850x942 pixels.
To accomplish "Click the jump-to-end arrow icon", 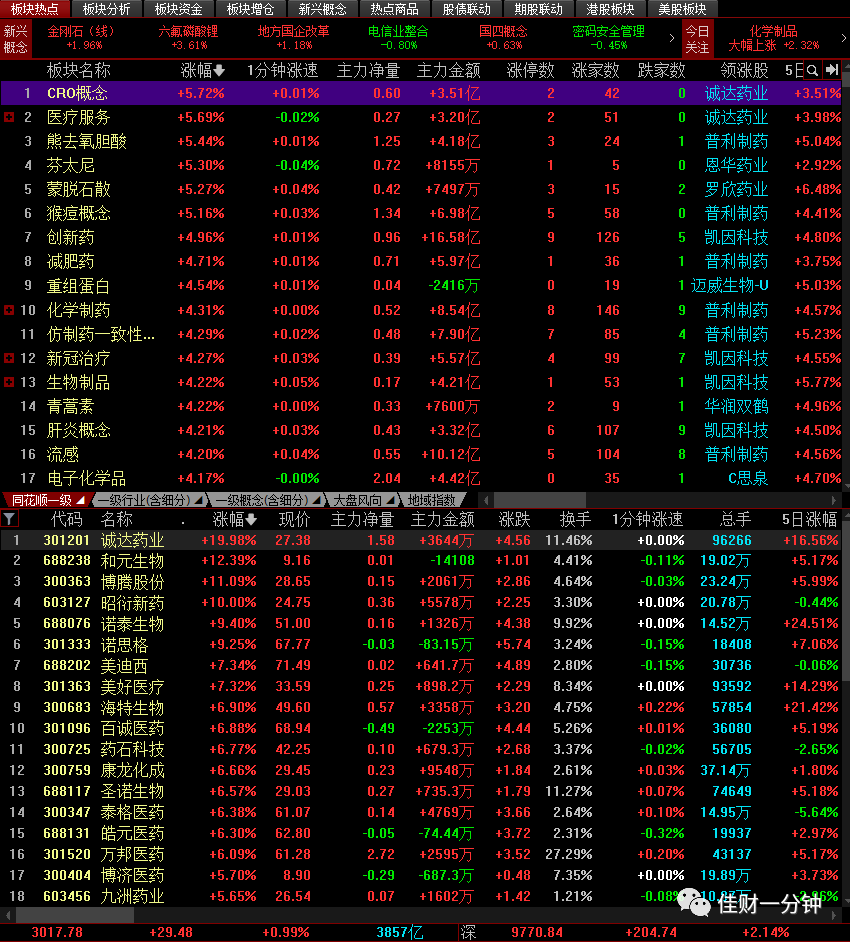I will click(x=832, y=71).
